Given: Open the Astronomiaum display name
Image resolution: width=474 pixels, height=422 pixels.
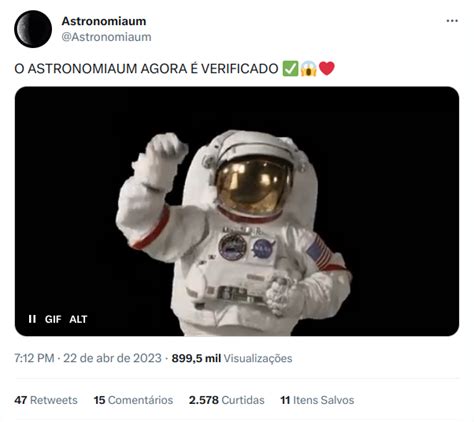Looking at the screenshot, I should (x=104, y=21).
